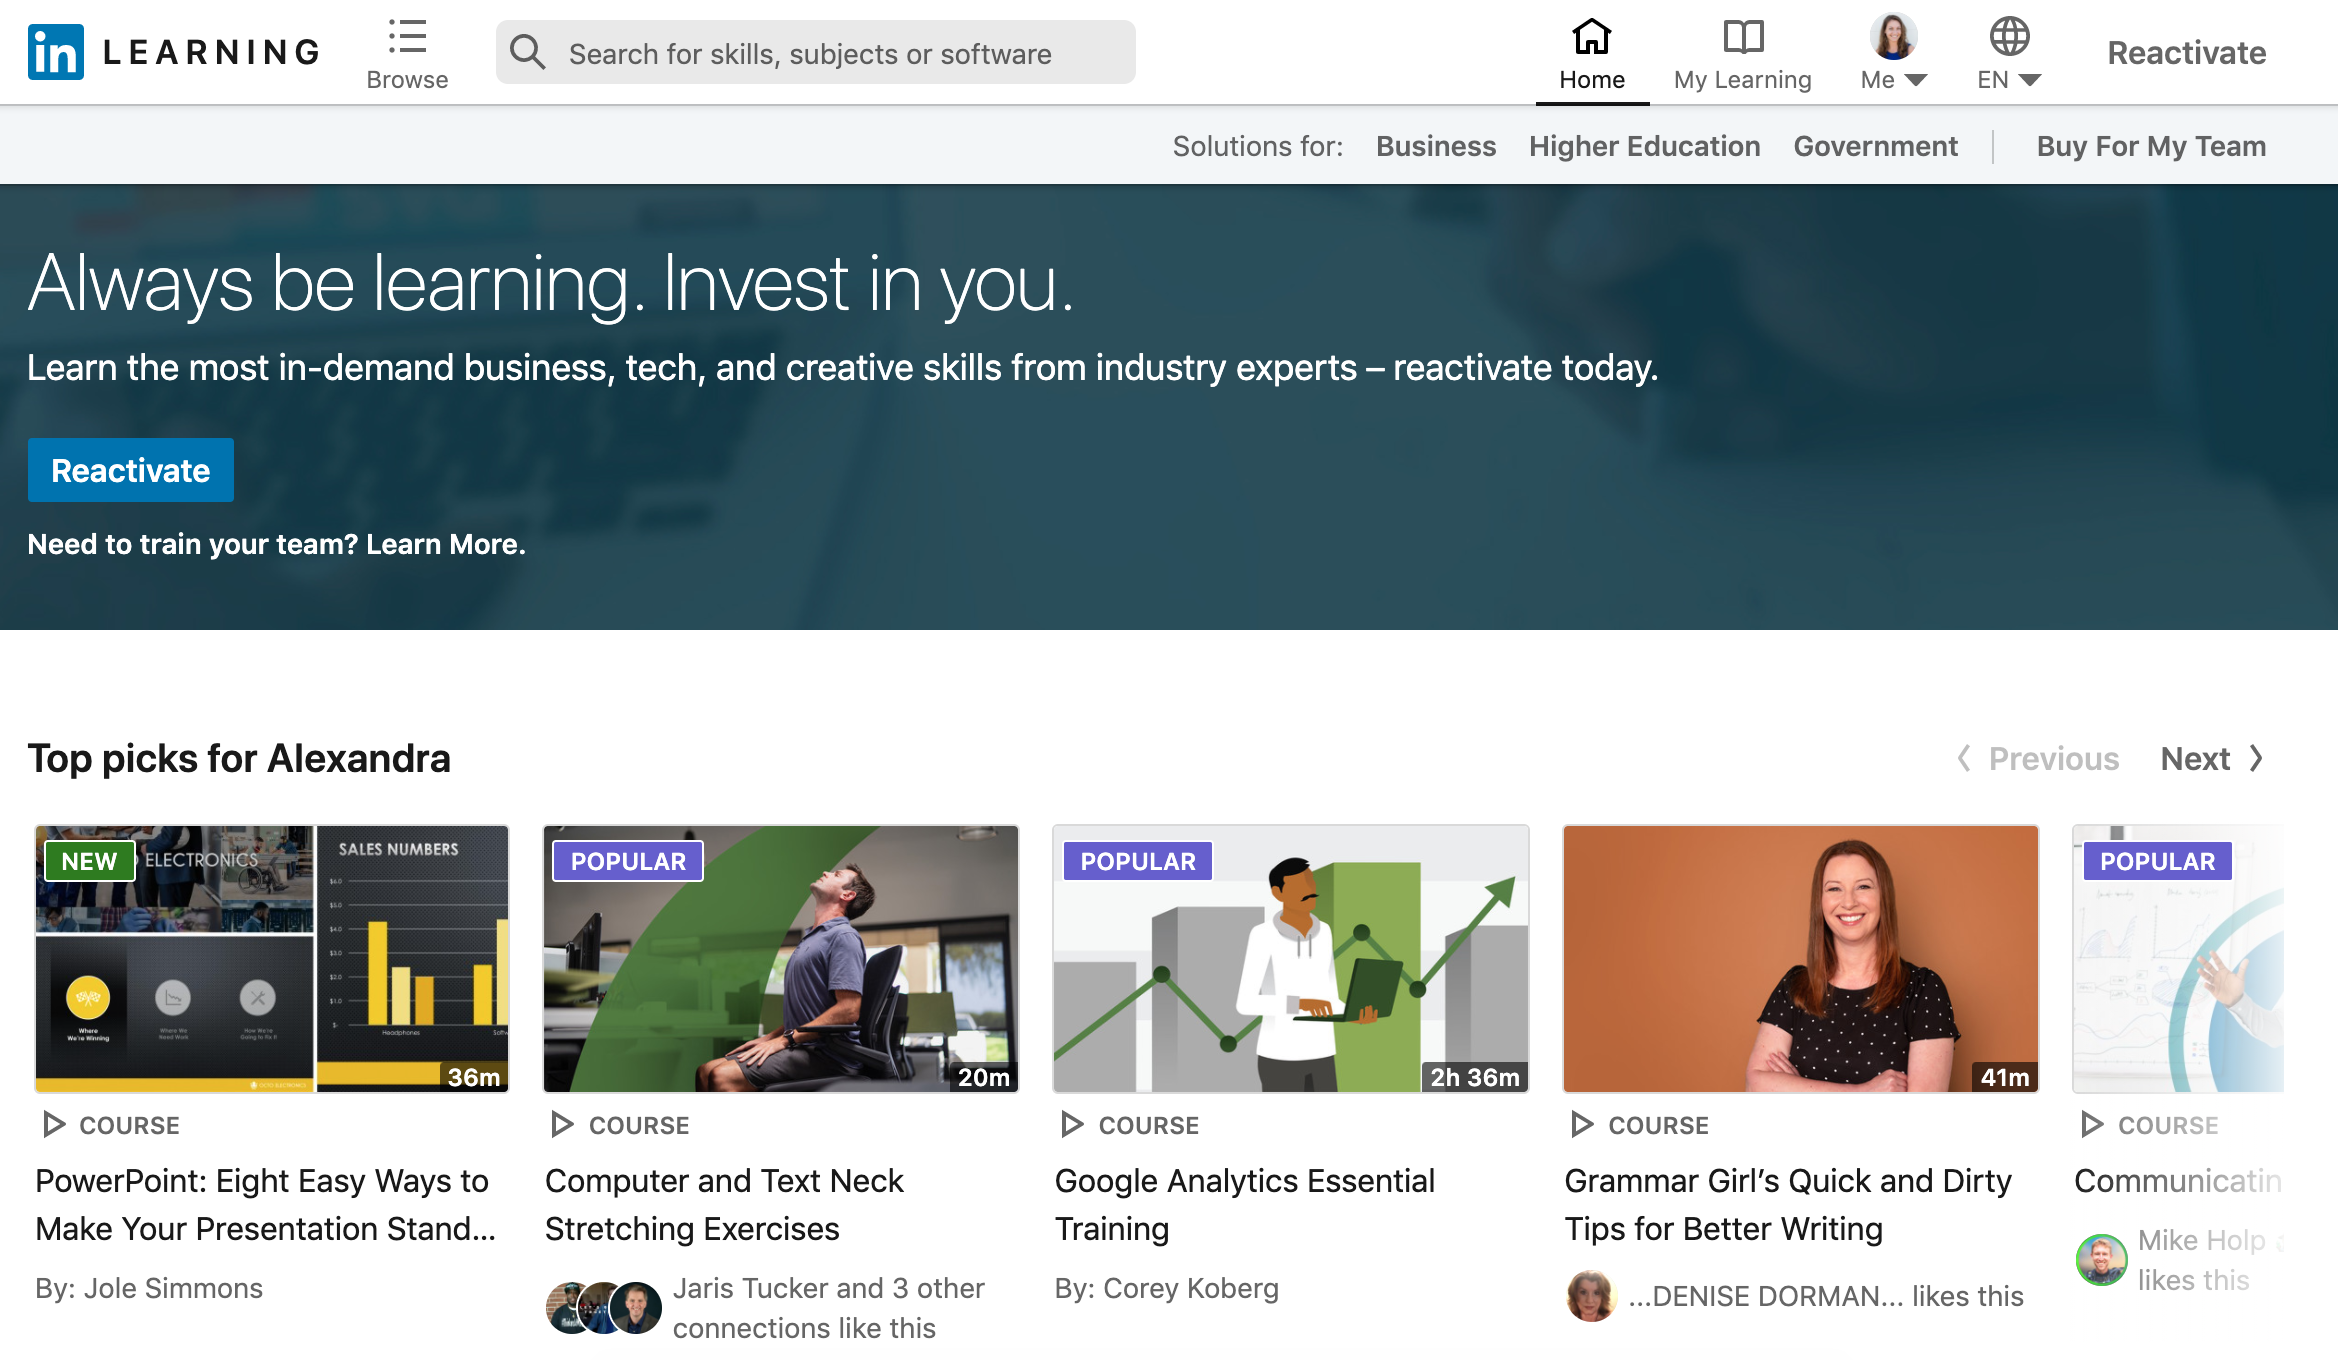The image size is (2338, 1360).
Task: Click the NEW badge on PowerPoint course
Action: tap(89, 861)
